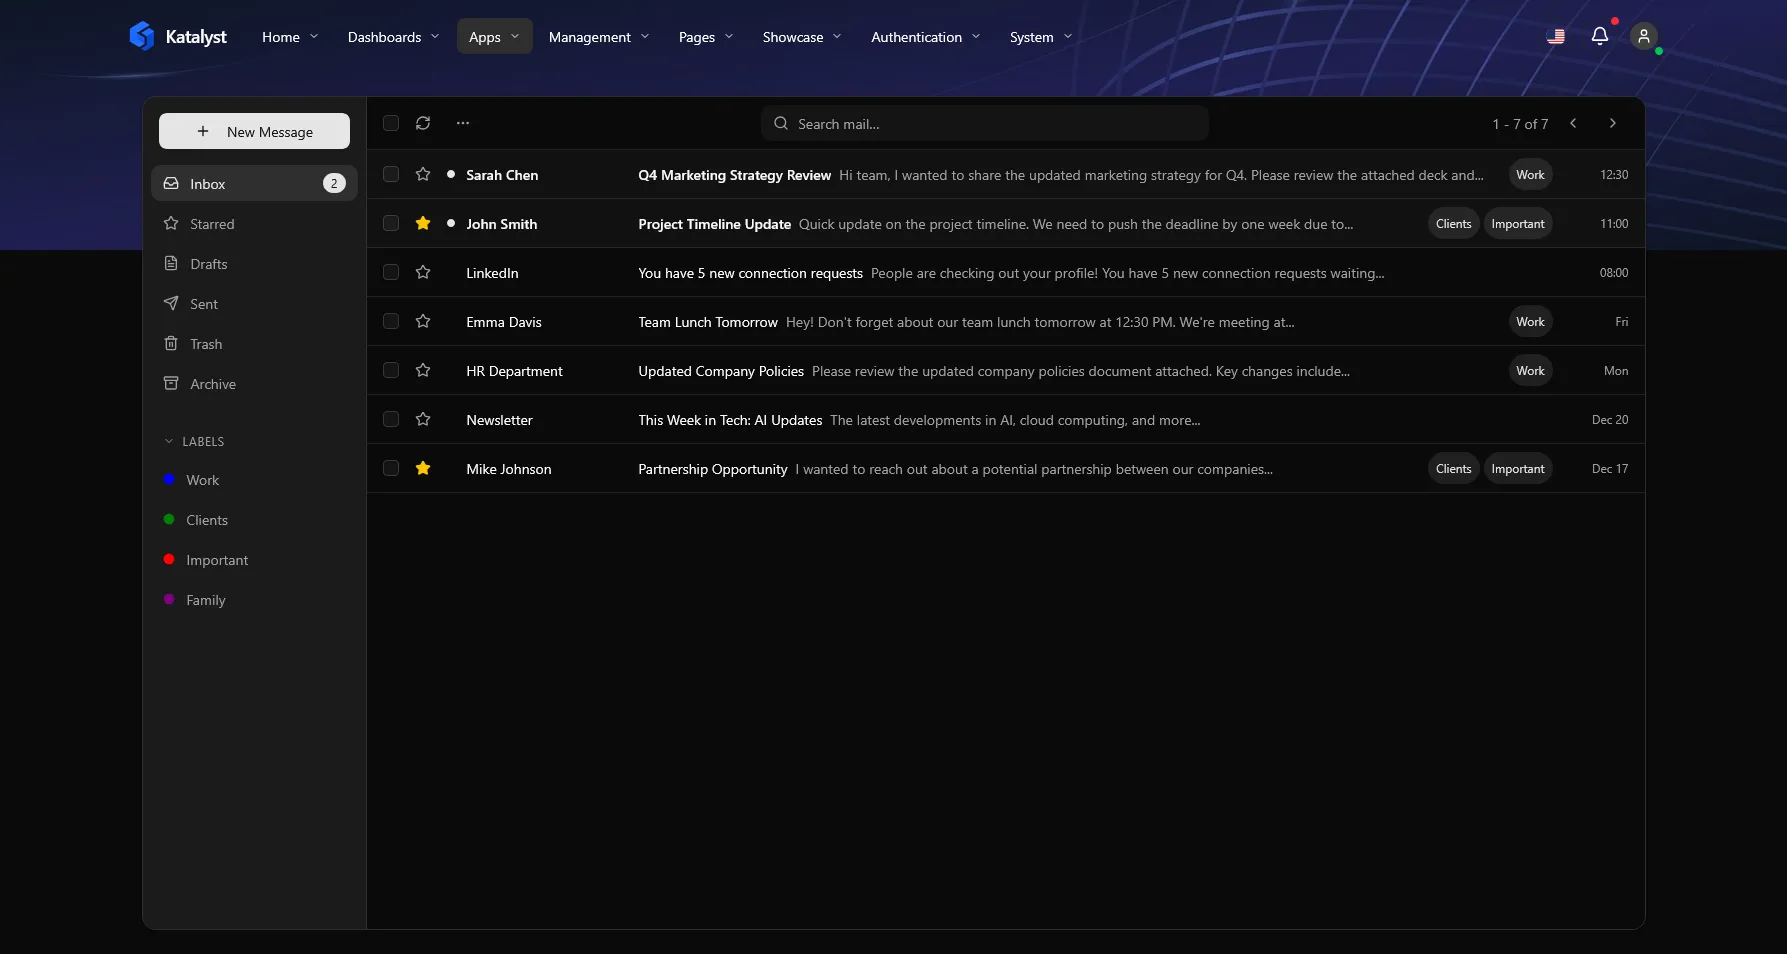Viewport: 1787px width, 954px height.
Task: Open the Dashboards dropdown
Action: [x=392, y=37]
